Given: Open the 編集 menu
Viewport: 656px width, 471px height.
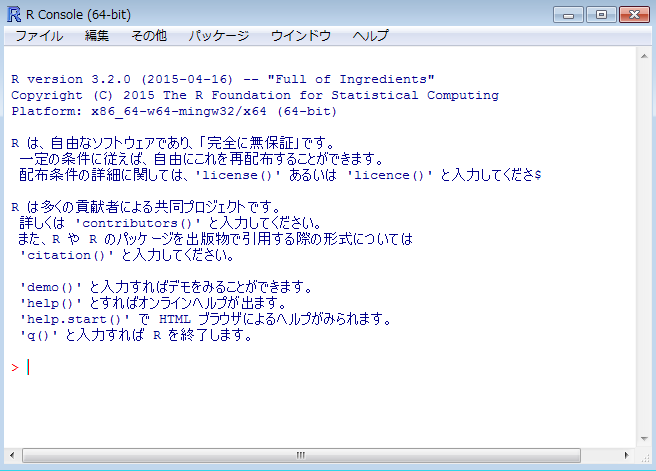Looking at the screenshot, I should tap(97, 36).
